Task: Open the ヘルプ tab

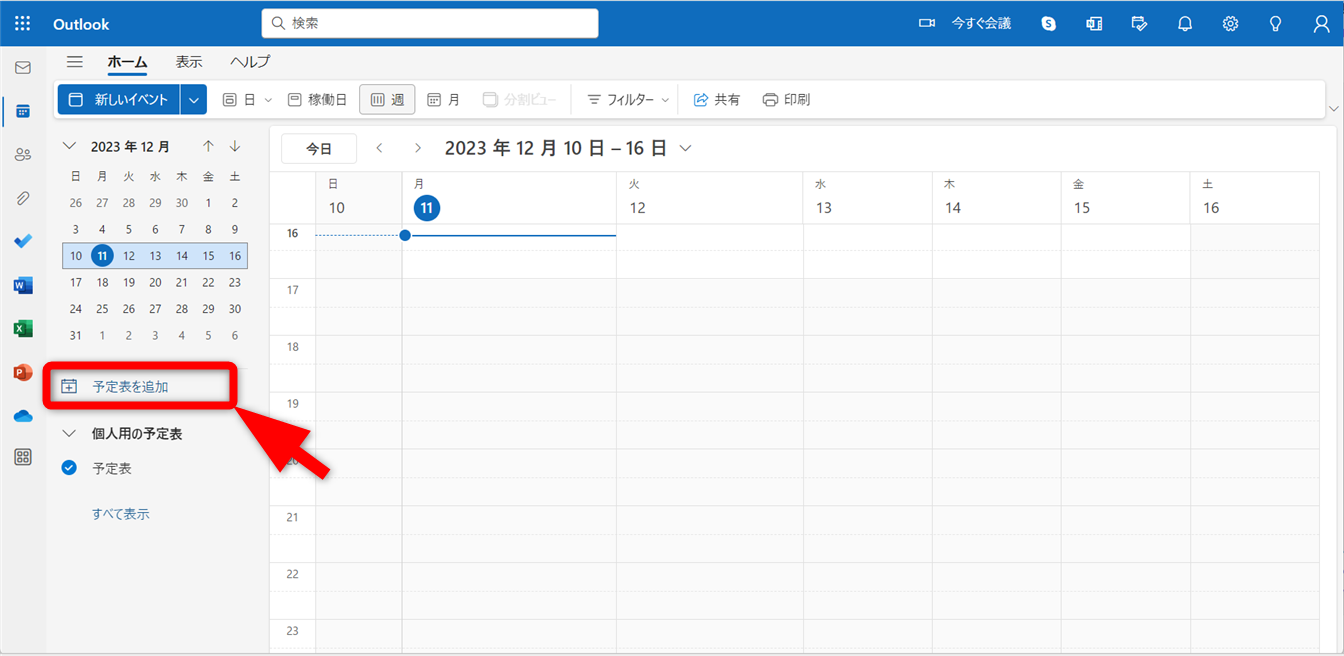Action: pos(250,62)
